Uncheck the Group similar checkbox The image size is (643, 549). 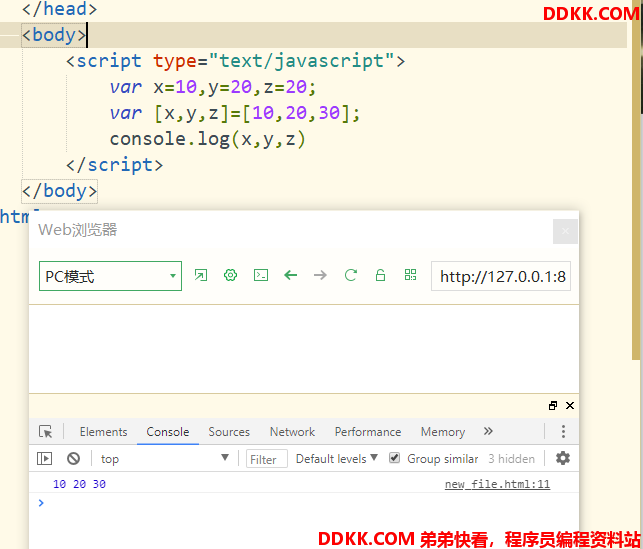(x=394, y=458)
